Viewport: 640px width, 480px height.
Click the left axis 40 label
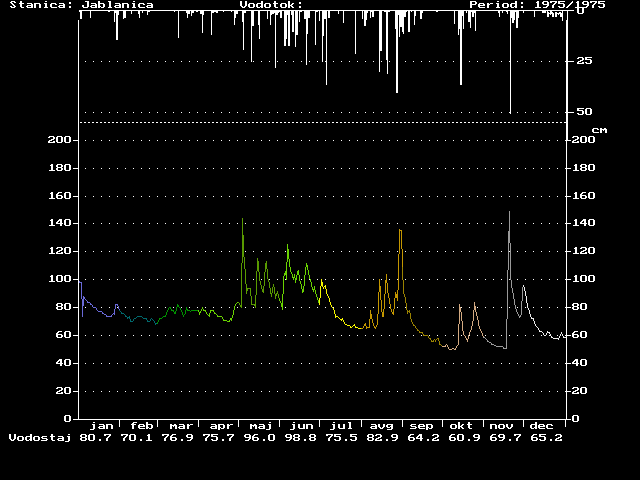64,363
